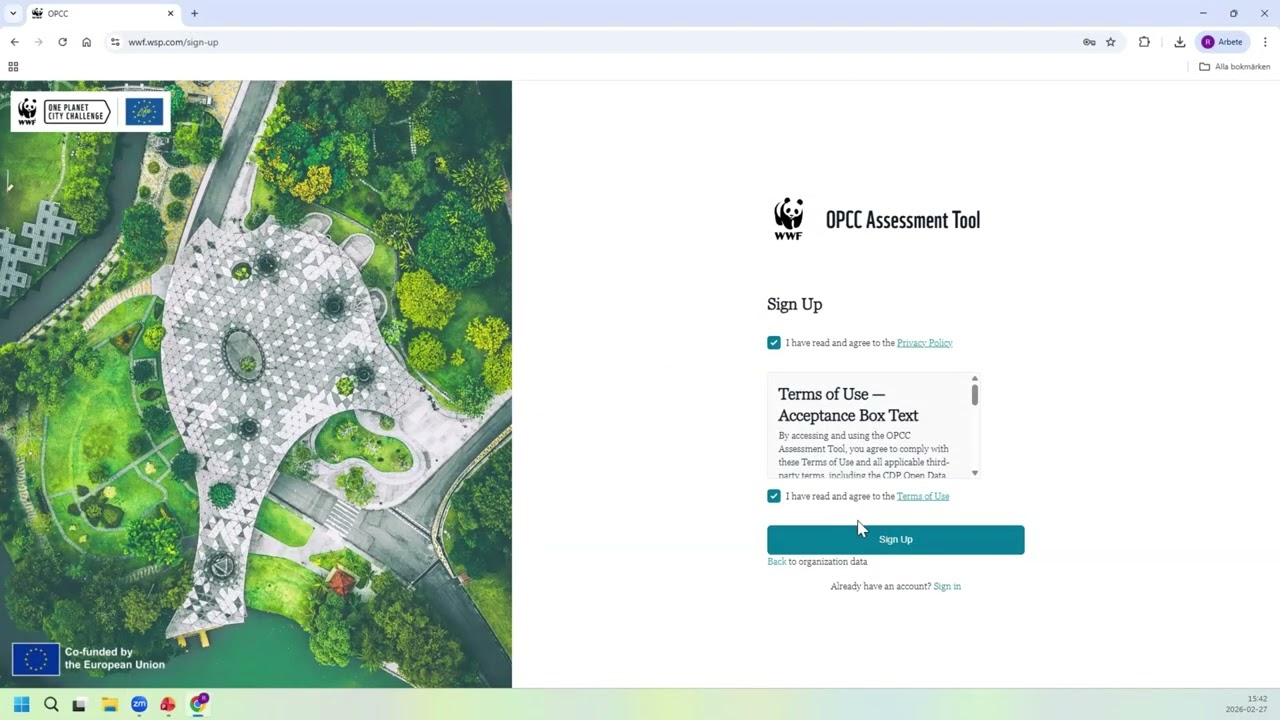Click the 'OPCC Assessment Tool' heading
The height and width of the screenshot is (720, 1280).
coord(903,220)
